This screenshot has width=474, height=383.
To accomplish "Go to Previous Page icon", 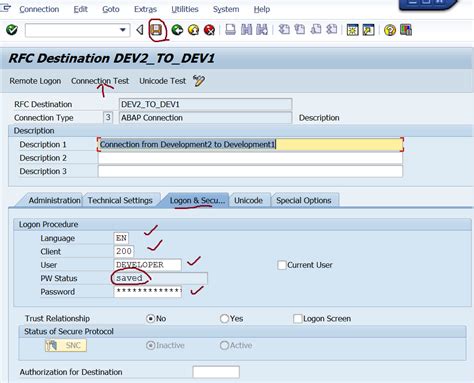I will 300,30.
